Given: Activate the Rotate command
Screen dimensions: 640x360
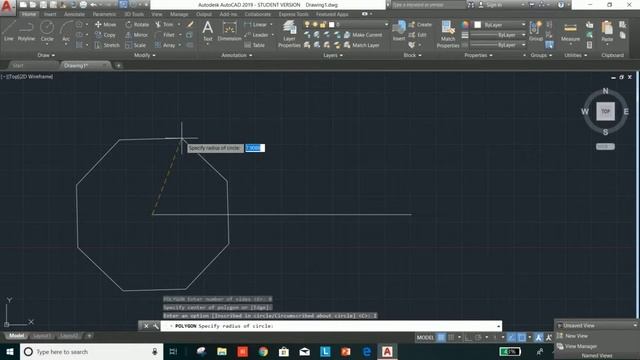Looking at the screenshot, I should pos(137,24).
